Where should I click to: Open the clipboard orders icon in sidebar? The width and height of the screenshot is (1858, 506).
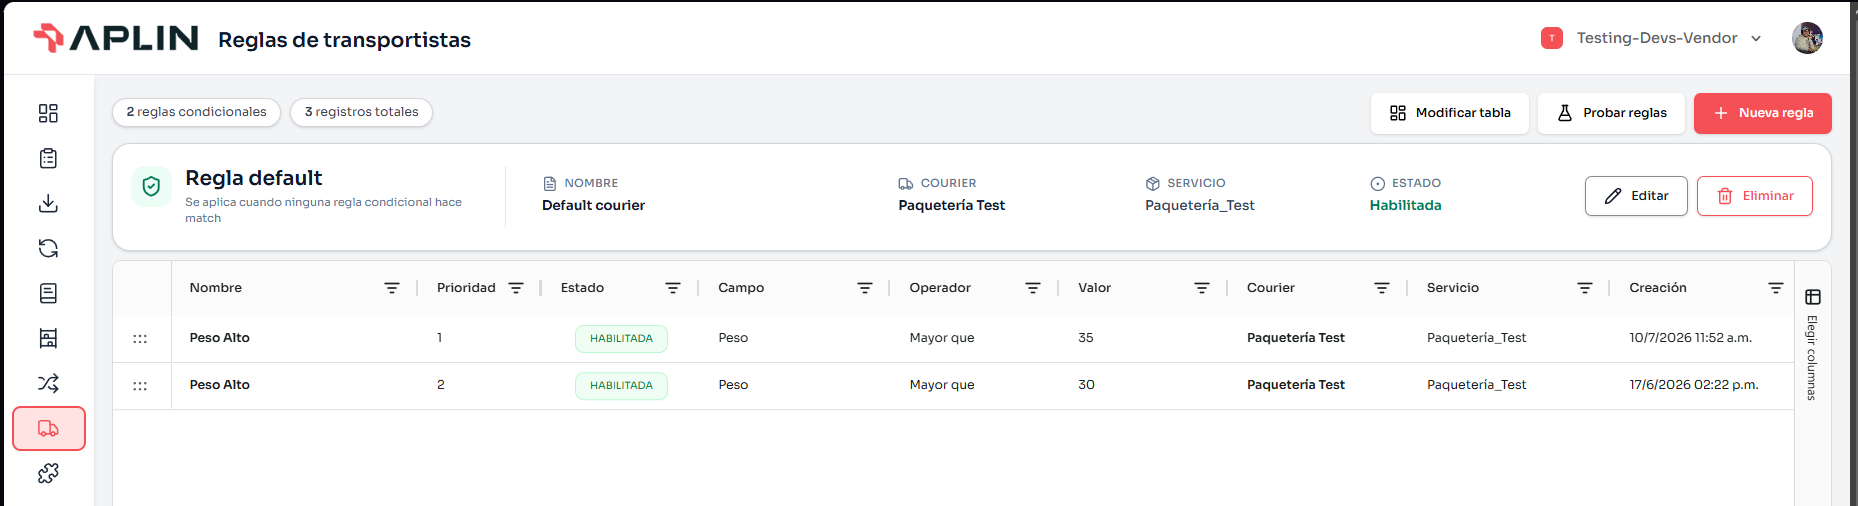(48, 158)
